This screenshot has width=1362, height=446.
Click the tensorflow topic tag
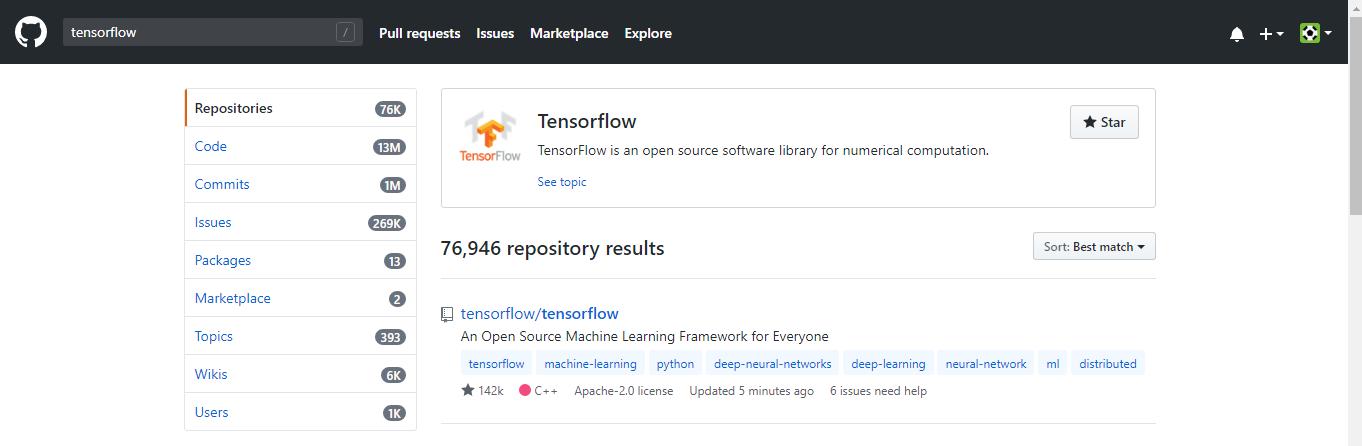pos(497,364)
